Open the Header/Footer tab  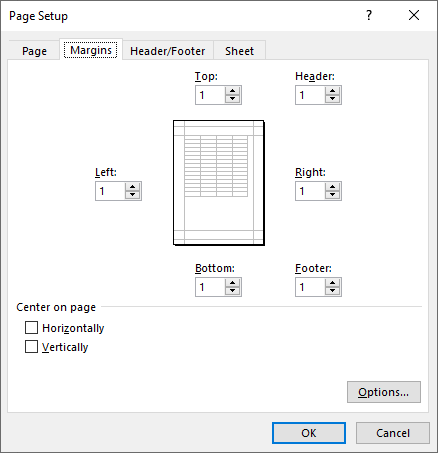168,51
